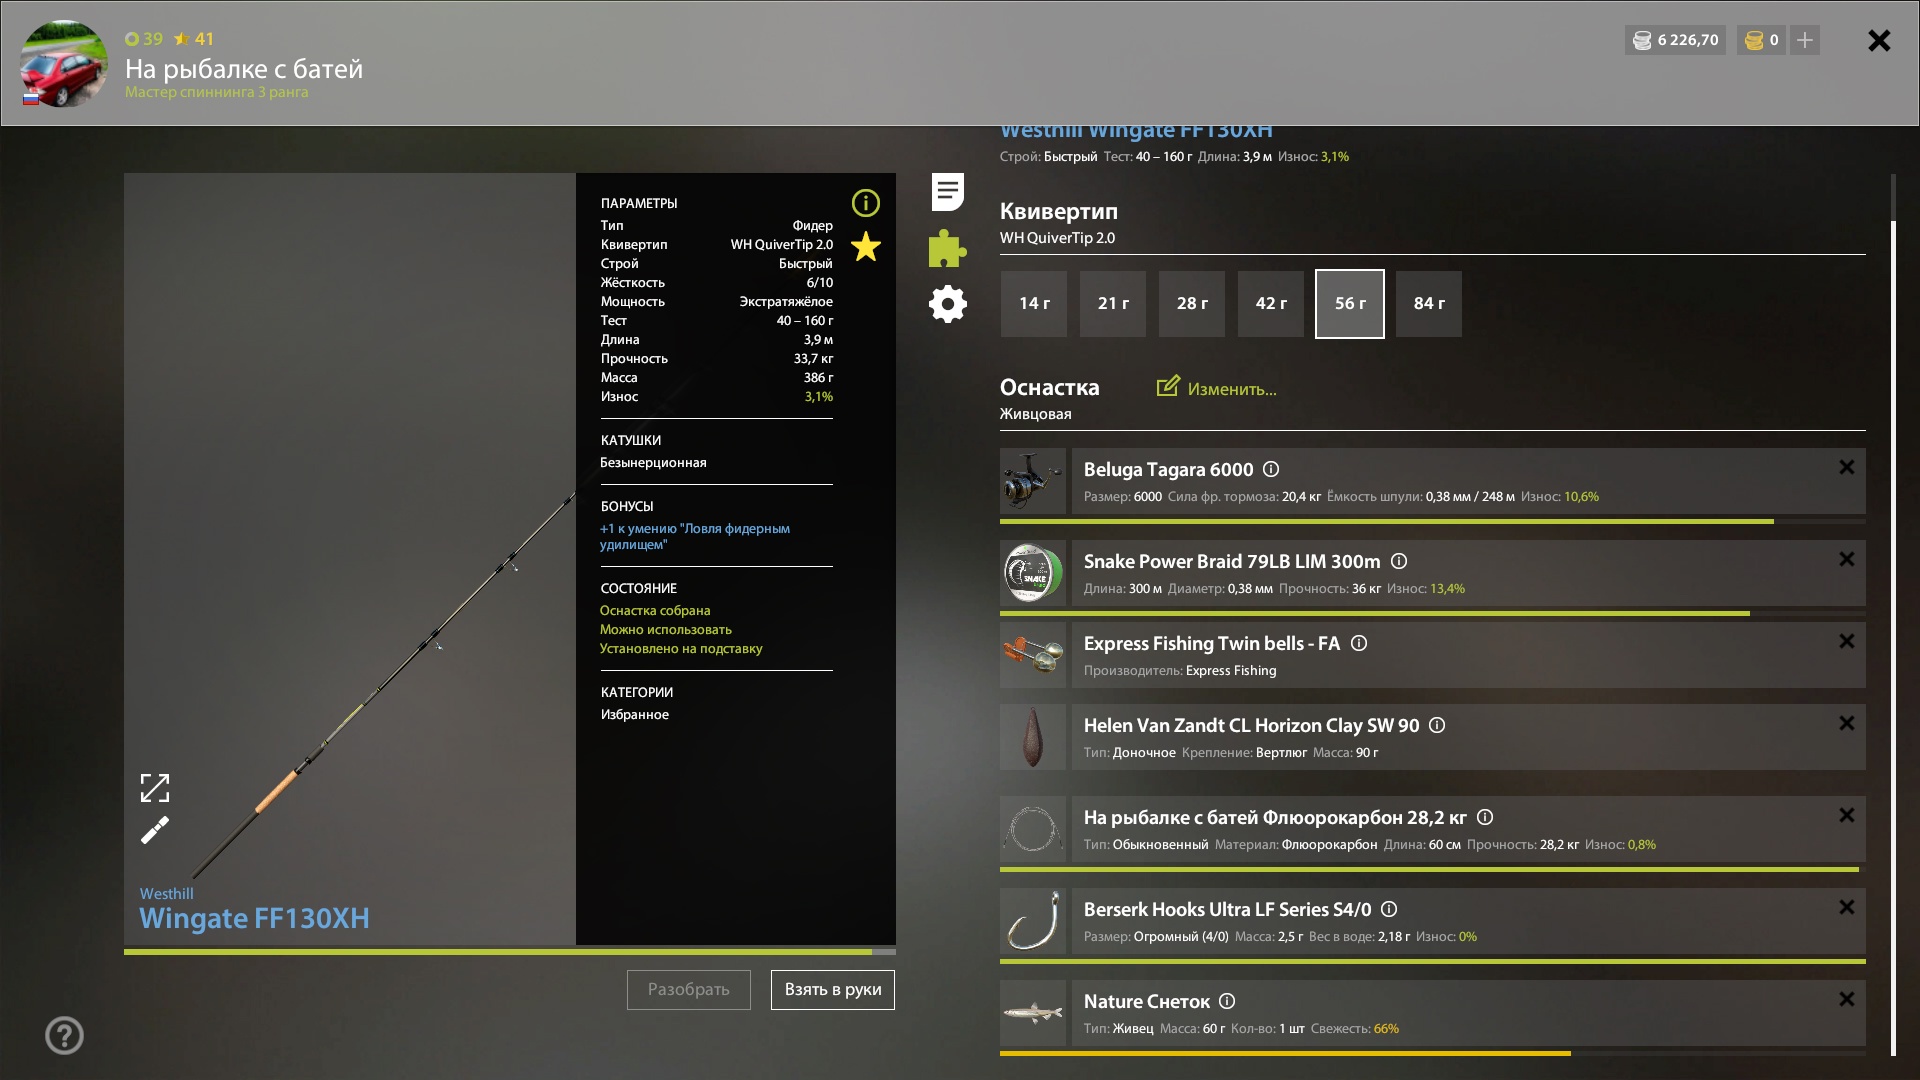The width and height of the screenshot is (1920, 1080).
Task: Select the 14 г quivertip
Action: 1034,303
